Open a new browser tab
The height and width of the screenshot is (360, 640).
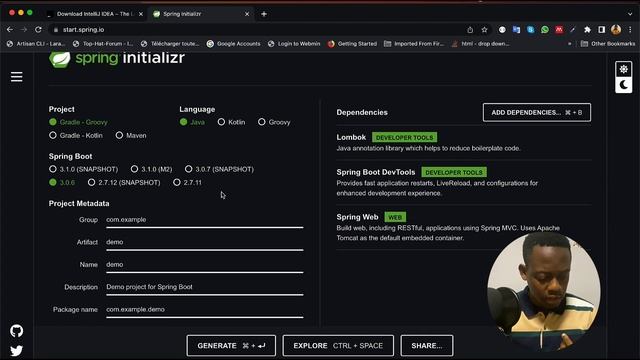[264, 14]
